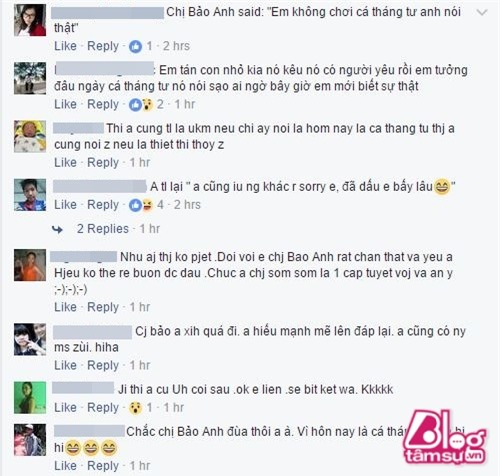Reply to the 'Chắc chị Bảo Anh đùa' comment
The width and height of the screenshot is (500, 476).
[x=103, y=466]
